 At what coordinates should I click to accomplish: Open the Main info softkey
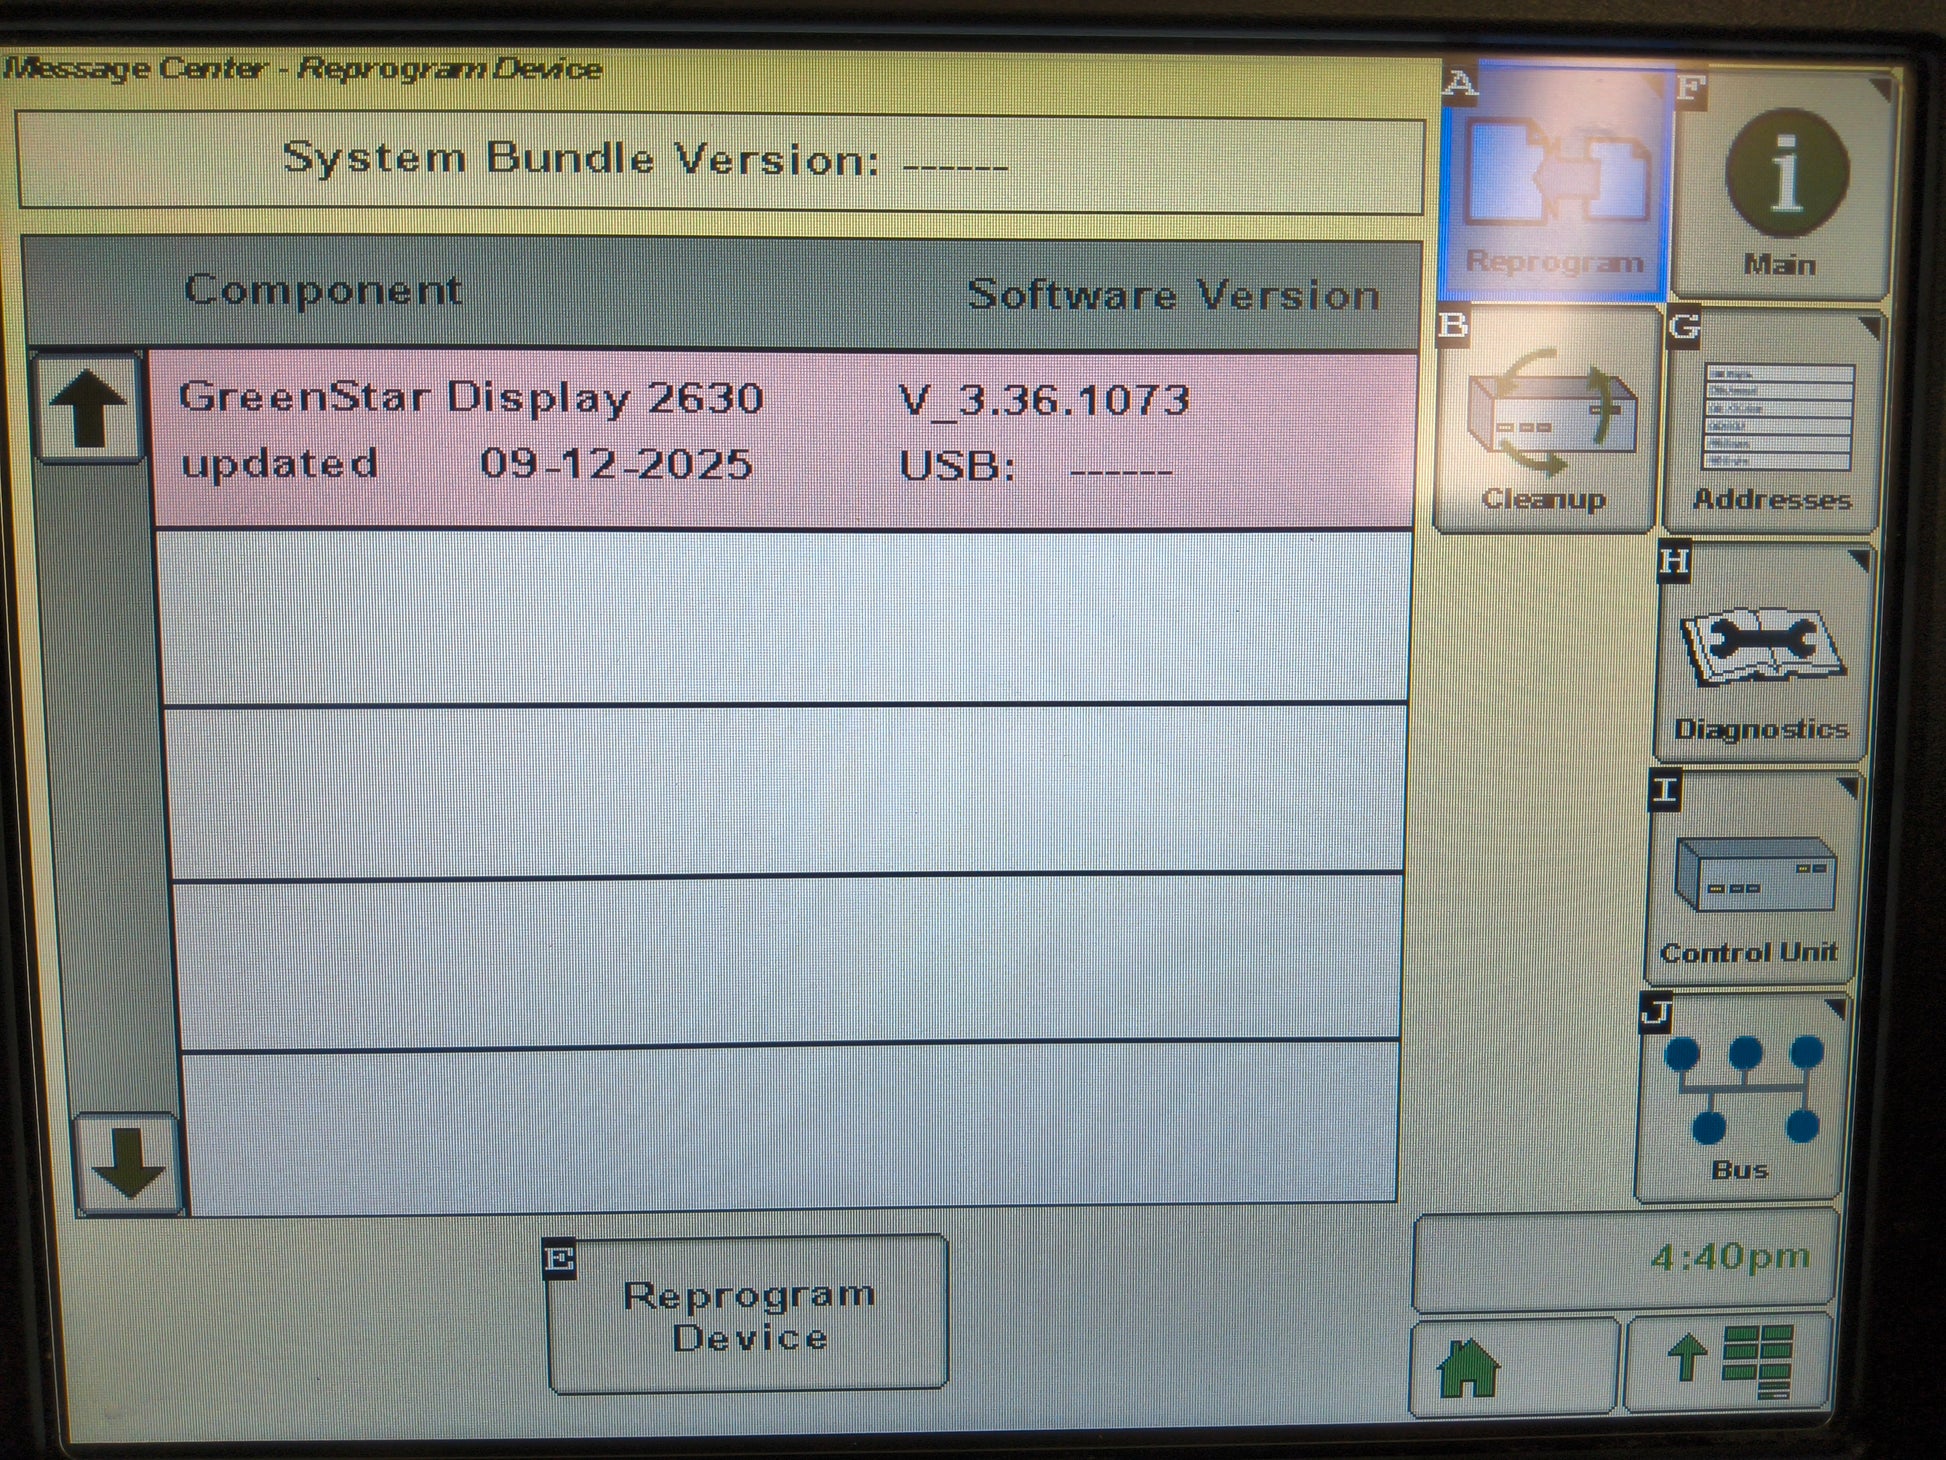click(x=1783, y=185)
